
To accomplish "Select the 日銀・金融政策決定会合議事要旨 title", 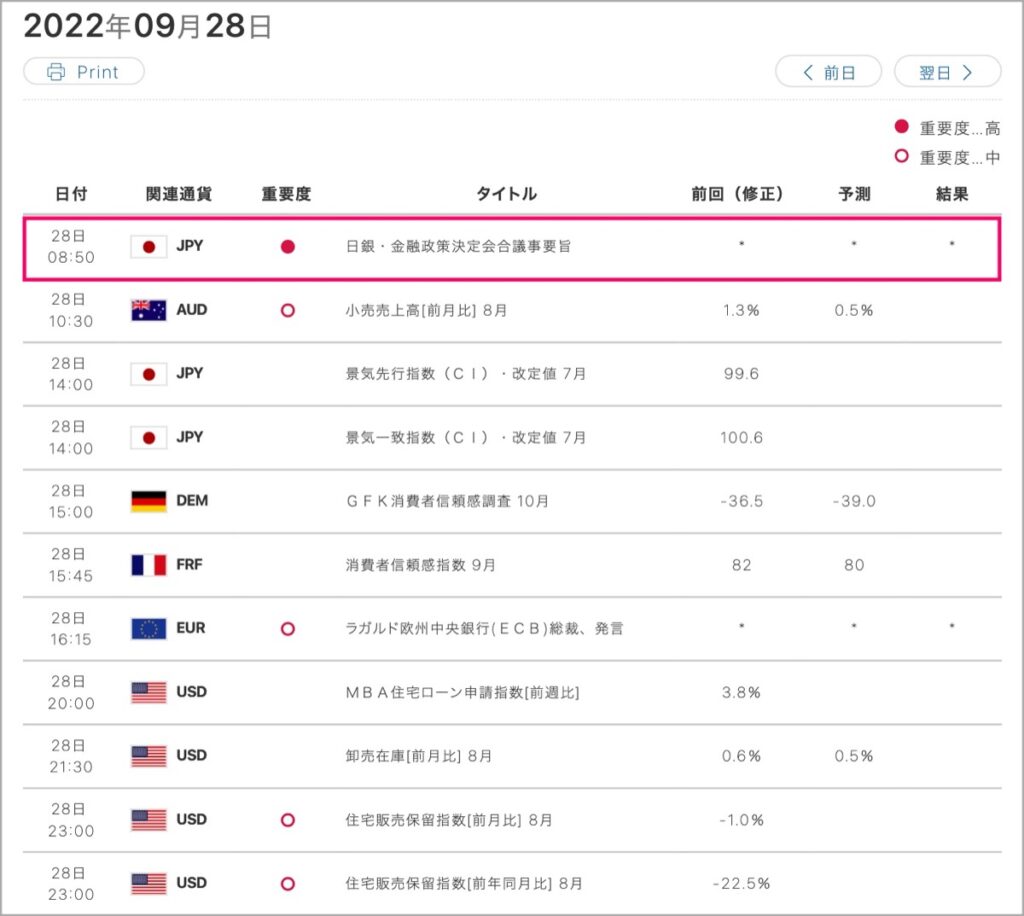I will coord(458,246).
